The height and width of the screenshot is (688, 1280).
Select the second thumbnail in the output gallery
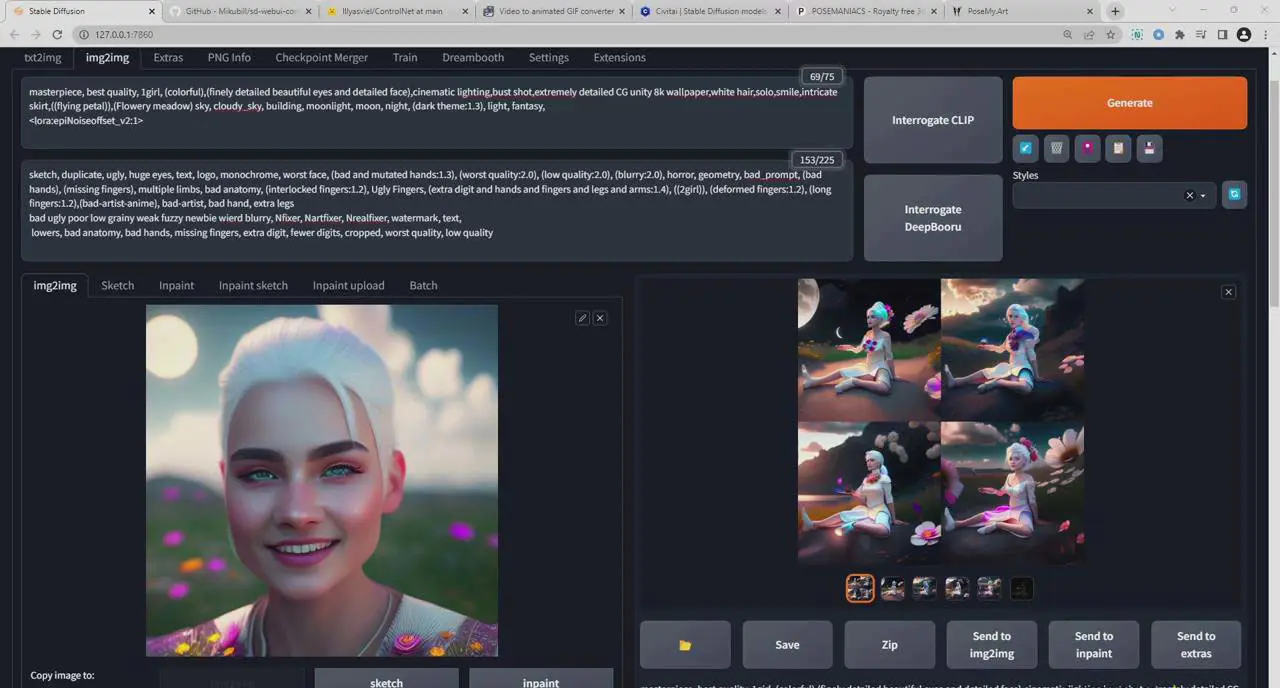(x=892, y=589)
